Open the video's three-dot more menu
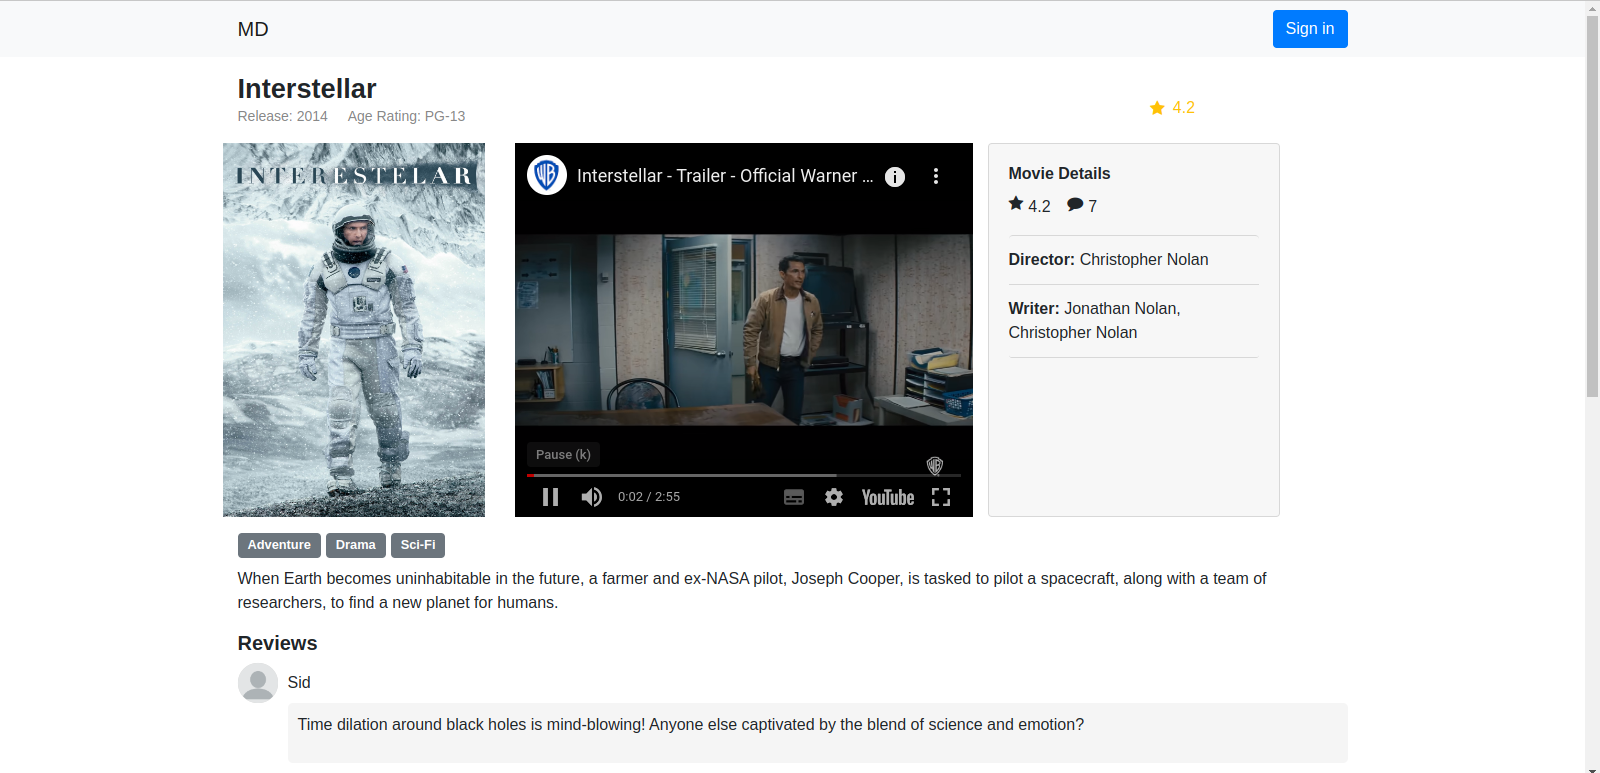 [x=936, y=176]
